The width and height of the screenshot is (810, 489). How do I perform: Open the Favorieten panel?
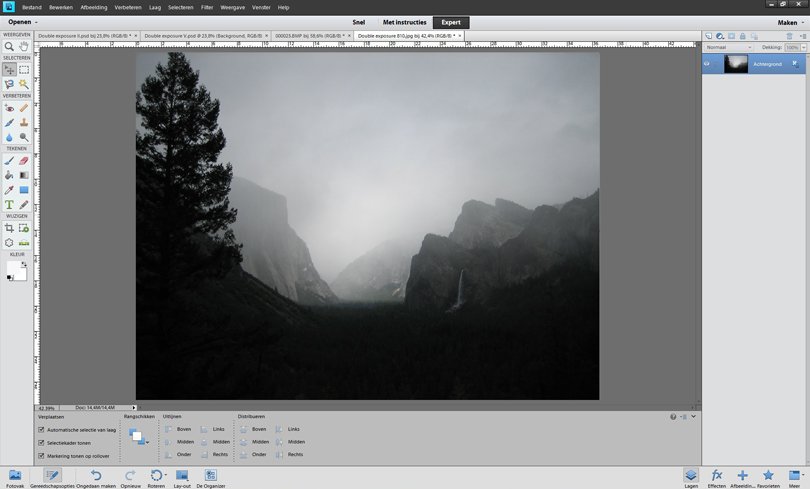click(x=768, y=478)
